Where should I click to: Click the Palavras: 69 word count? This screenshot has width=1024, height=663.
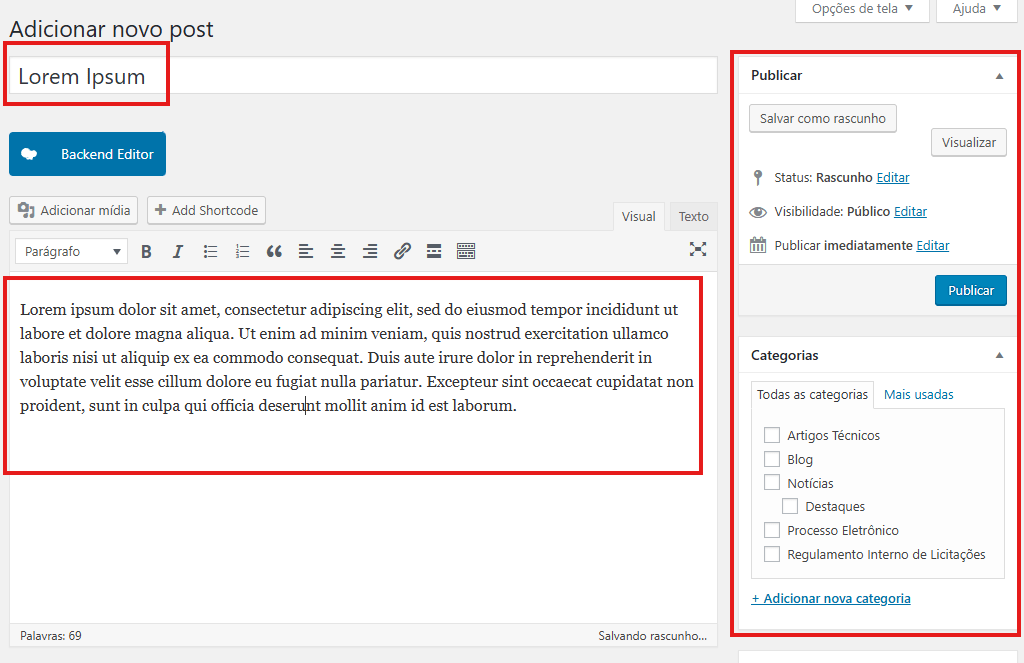[51, 636]
